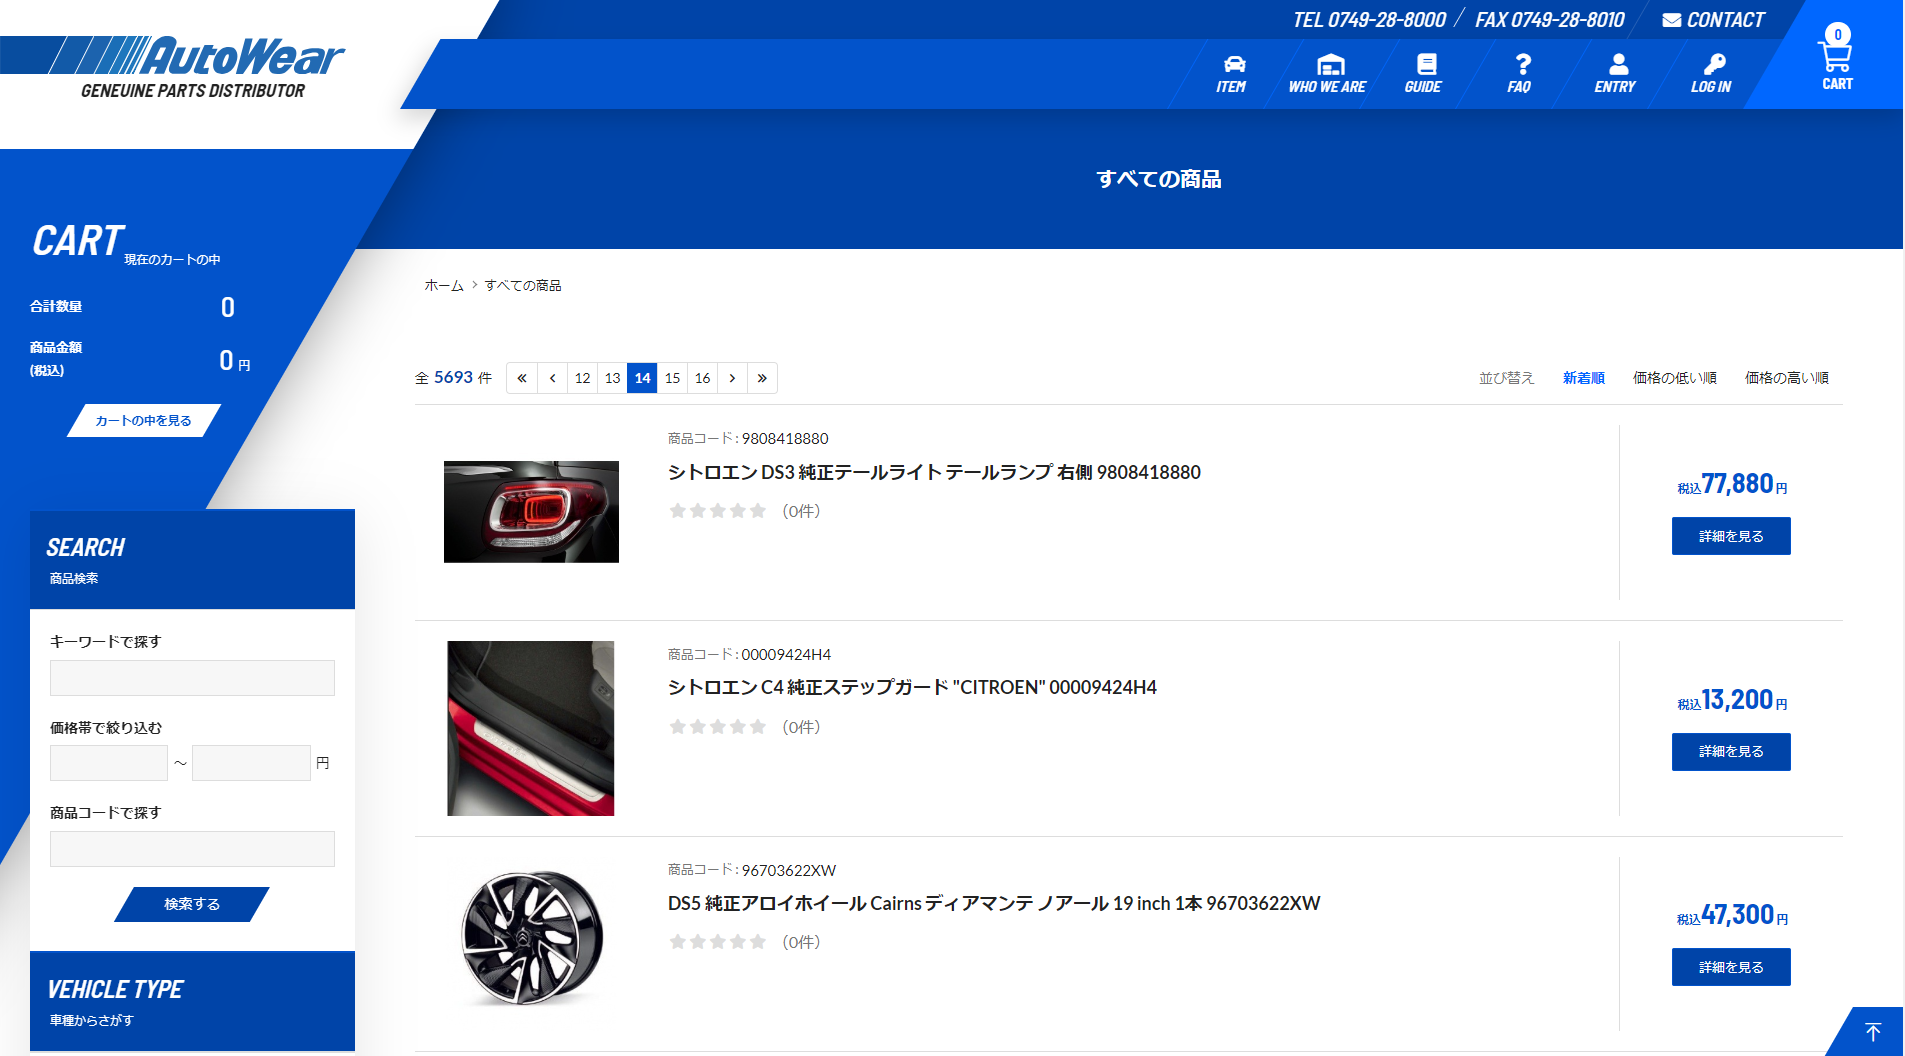
Task: Click the product code search input field
Action: [x=192, y=849]
